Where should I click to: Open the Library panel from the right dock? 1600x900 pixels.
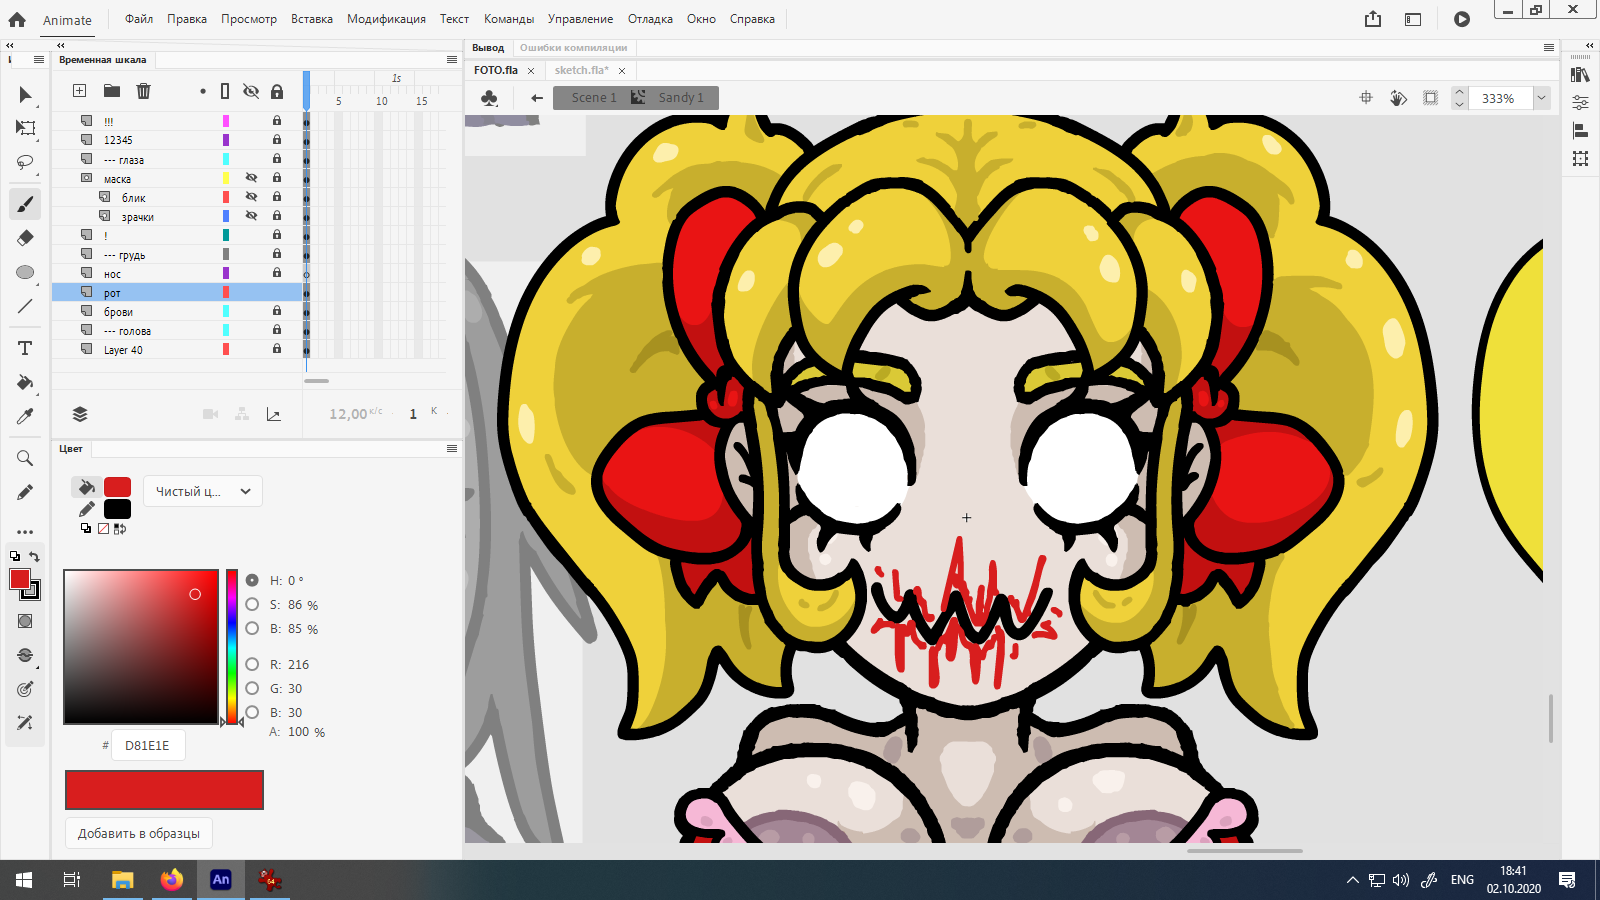1580,75
